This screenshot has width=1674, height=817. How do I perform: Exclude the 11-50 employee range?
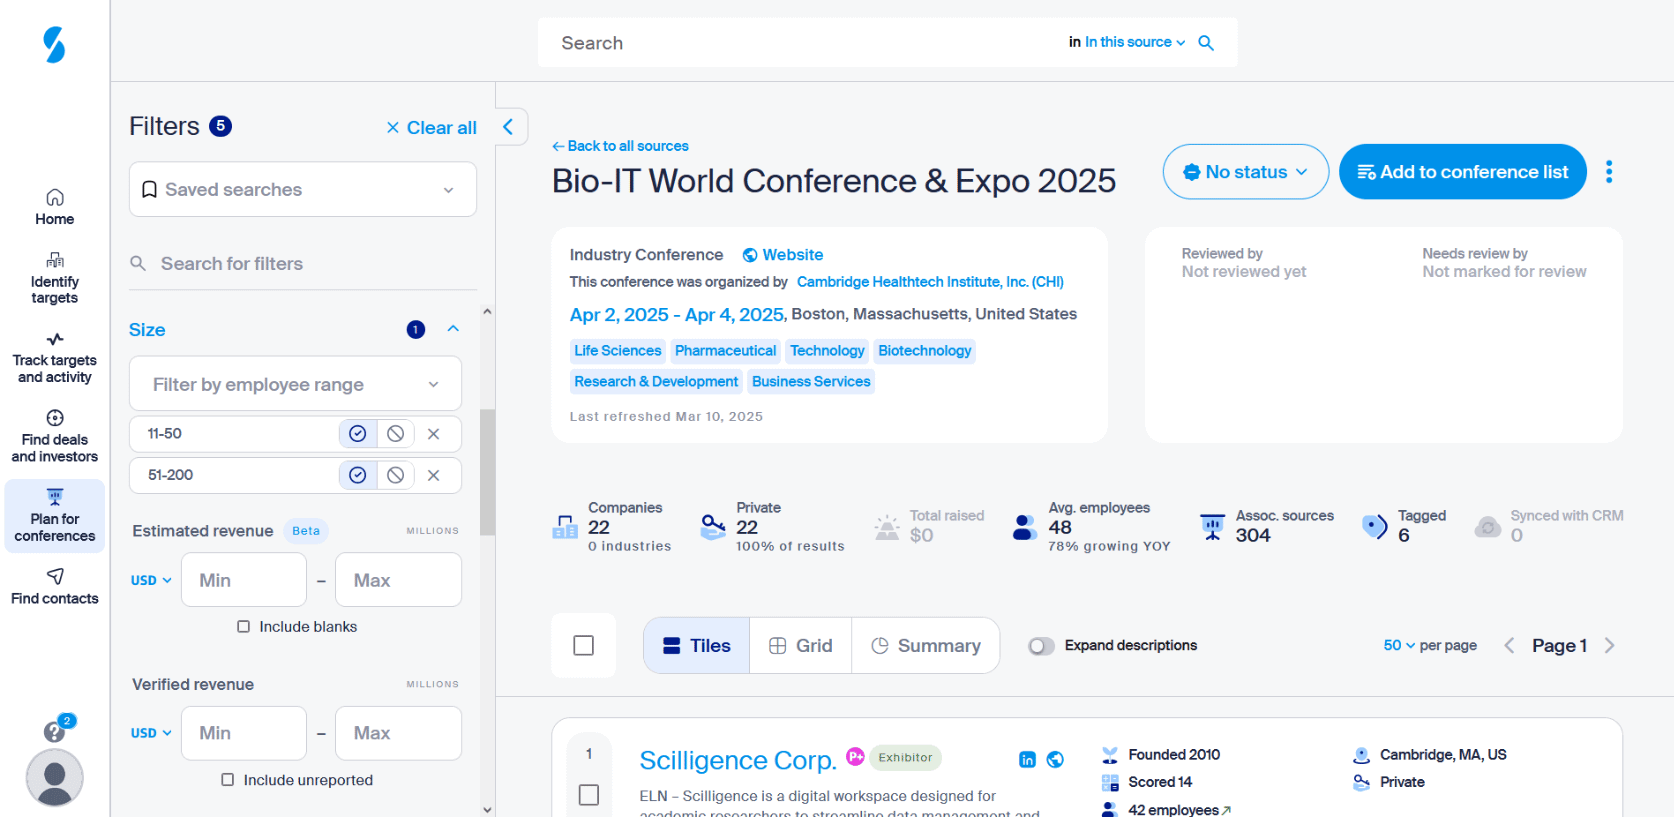pos(396,434)
